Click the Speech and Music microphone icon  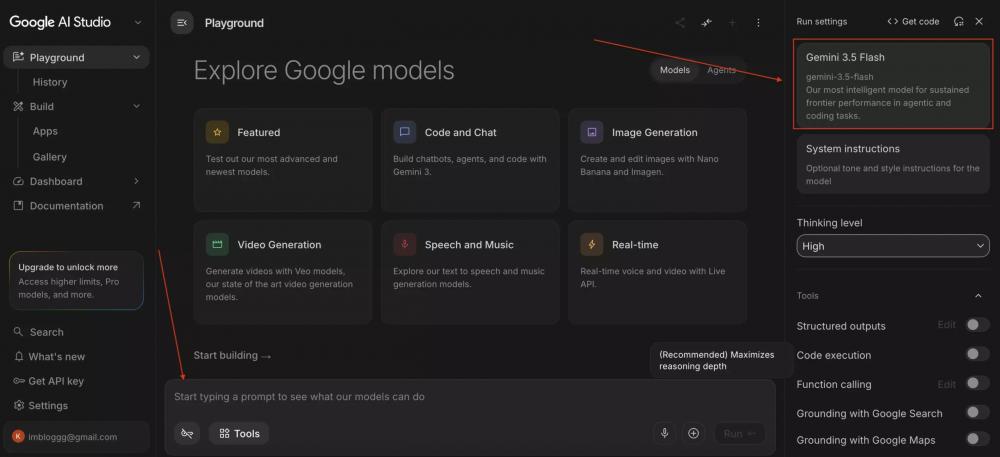tap(404, 245)
